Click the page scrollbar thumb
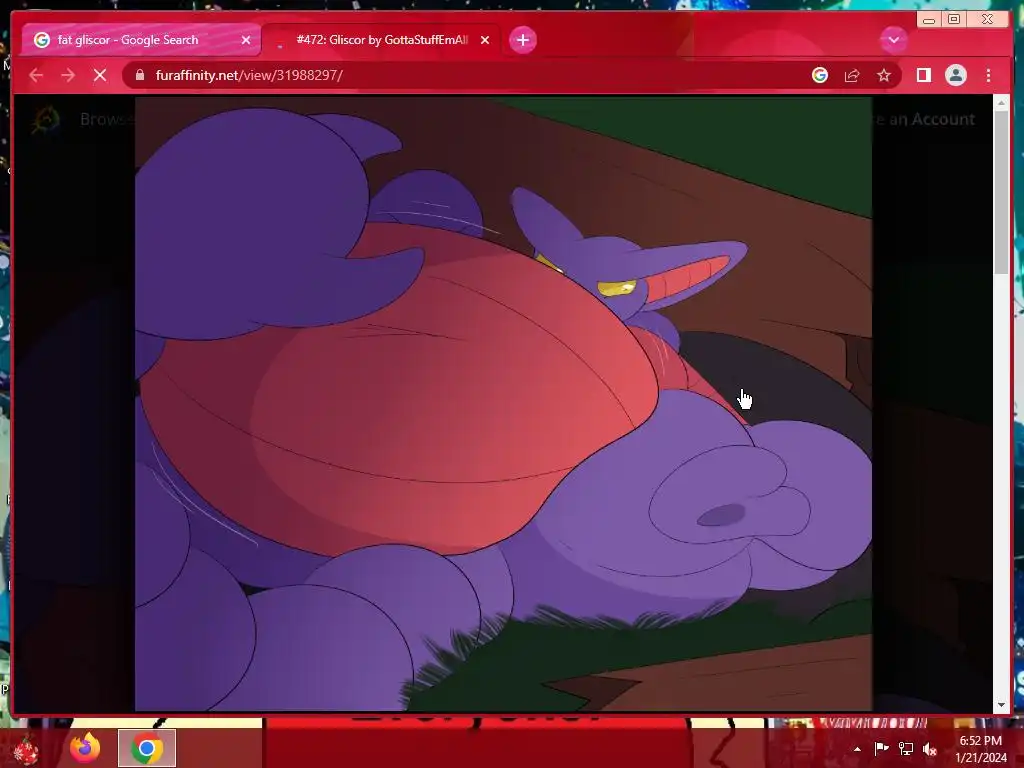This screenshot has height=768, width=1024. pyautogui.click(x=1001, y=193)
